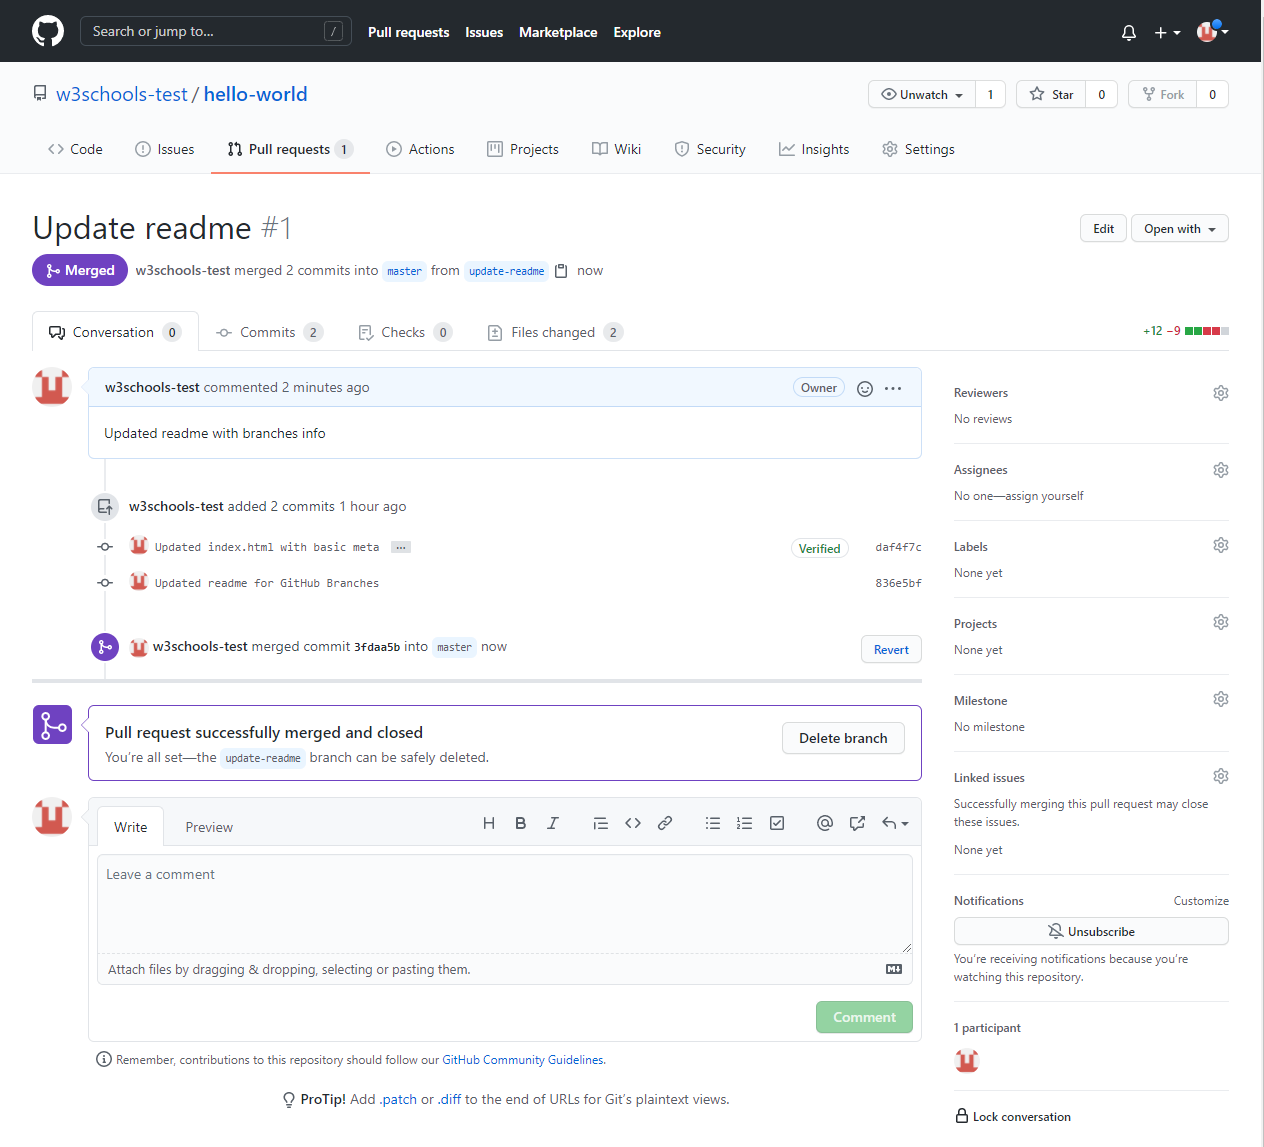This screenshot has height=1147, width=1264.
Task: Open GitHub notifications bell
Action: click(1128, 32)
